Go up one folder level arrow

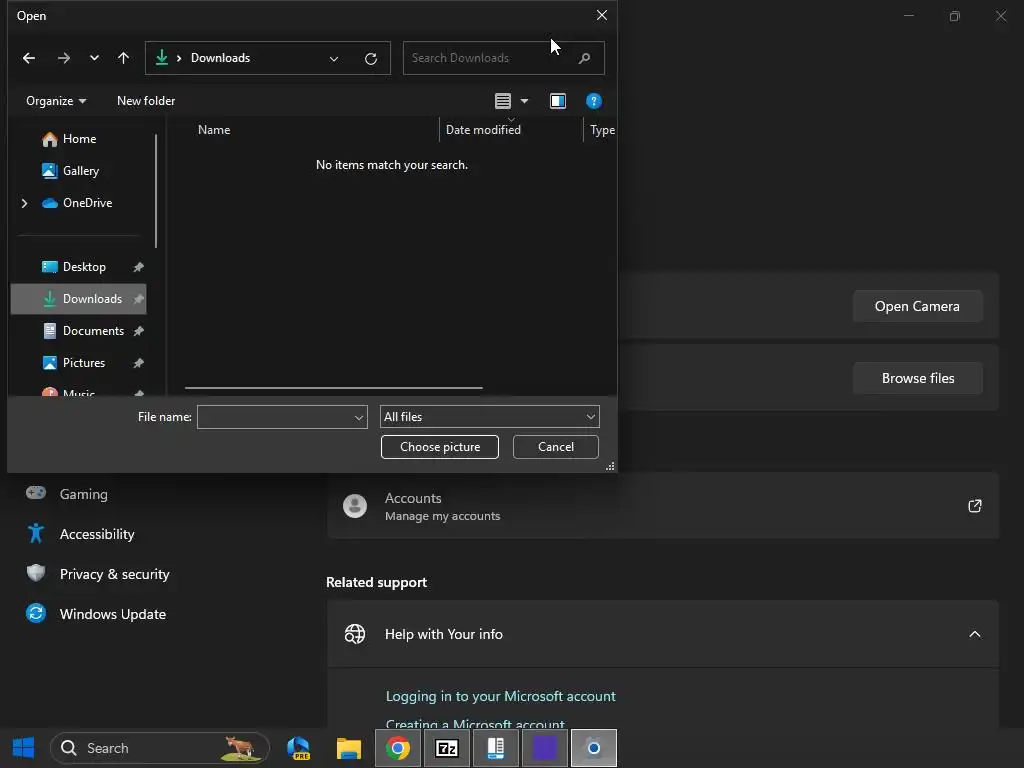coord(123,58)
